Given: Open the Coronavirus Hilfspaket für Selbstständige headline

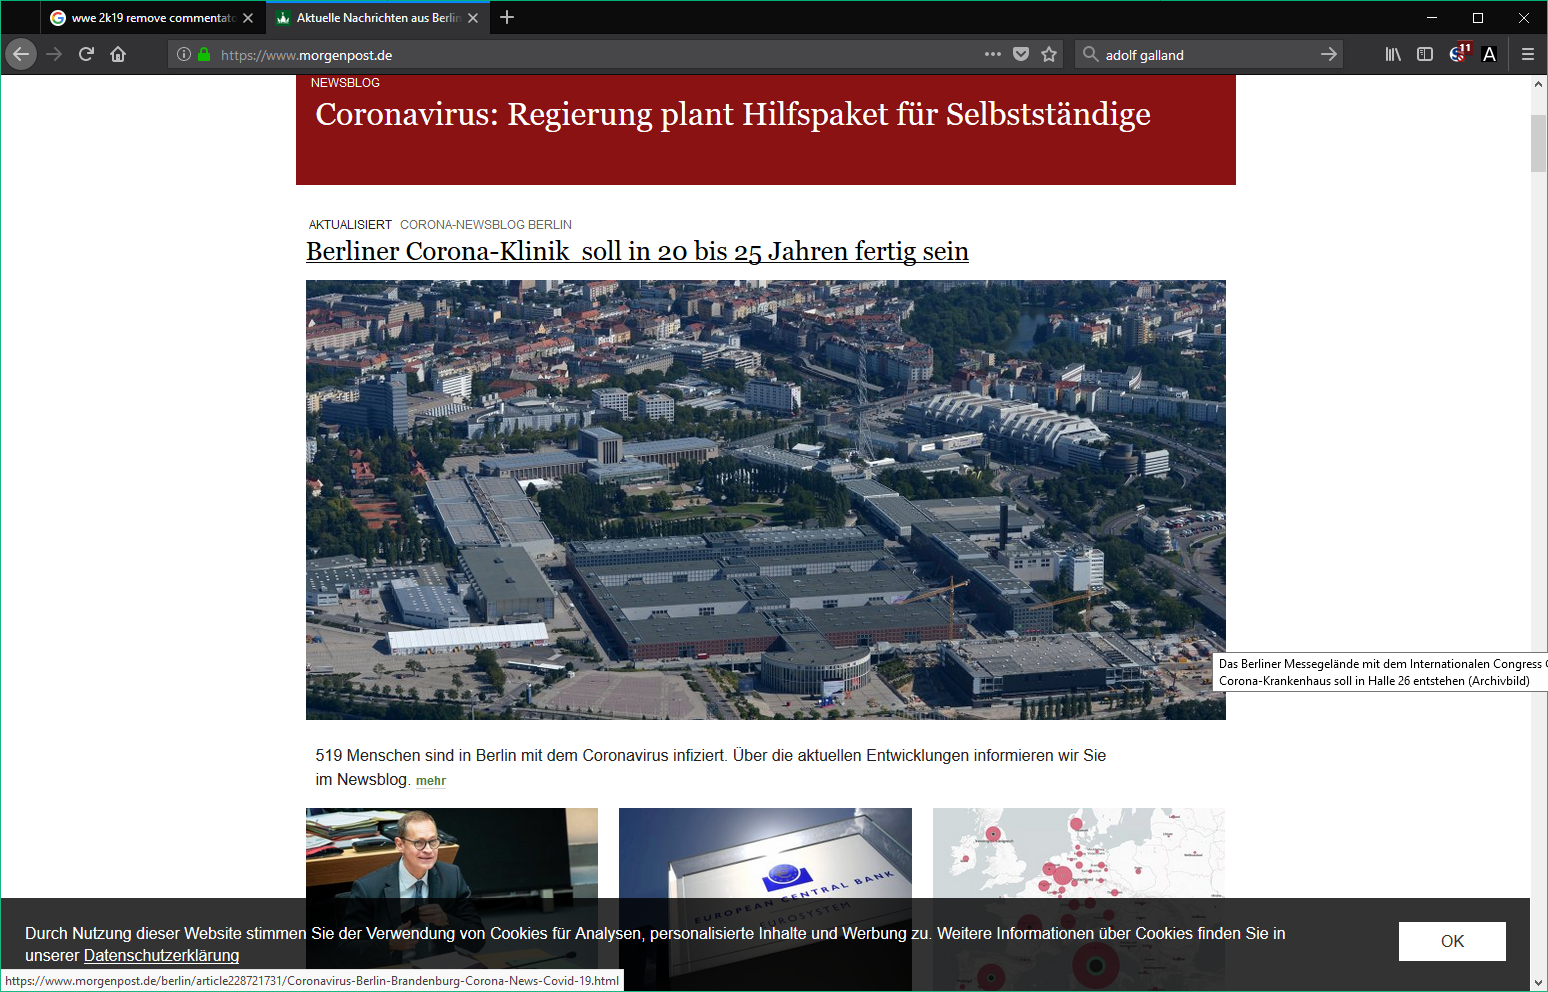Looking at the screenshot, I should (x=733, y=115).
